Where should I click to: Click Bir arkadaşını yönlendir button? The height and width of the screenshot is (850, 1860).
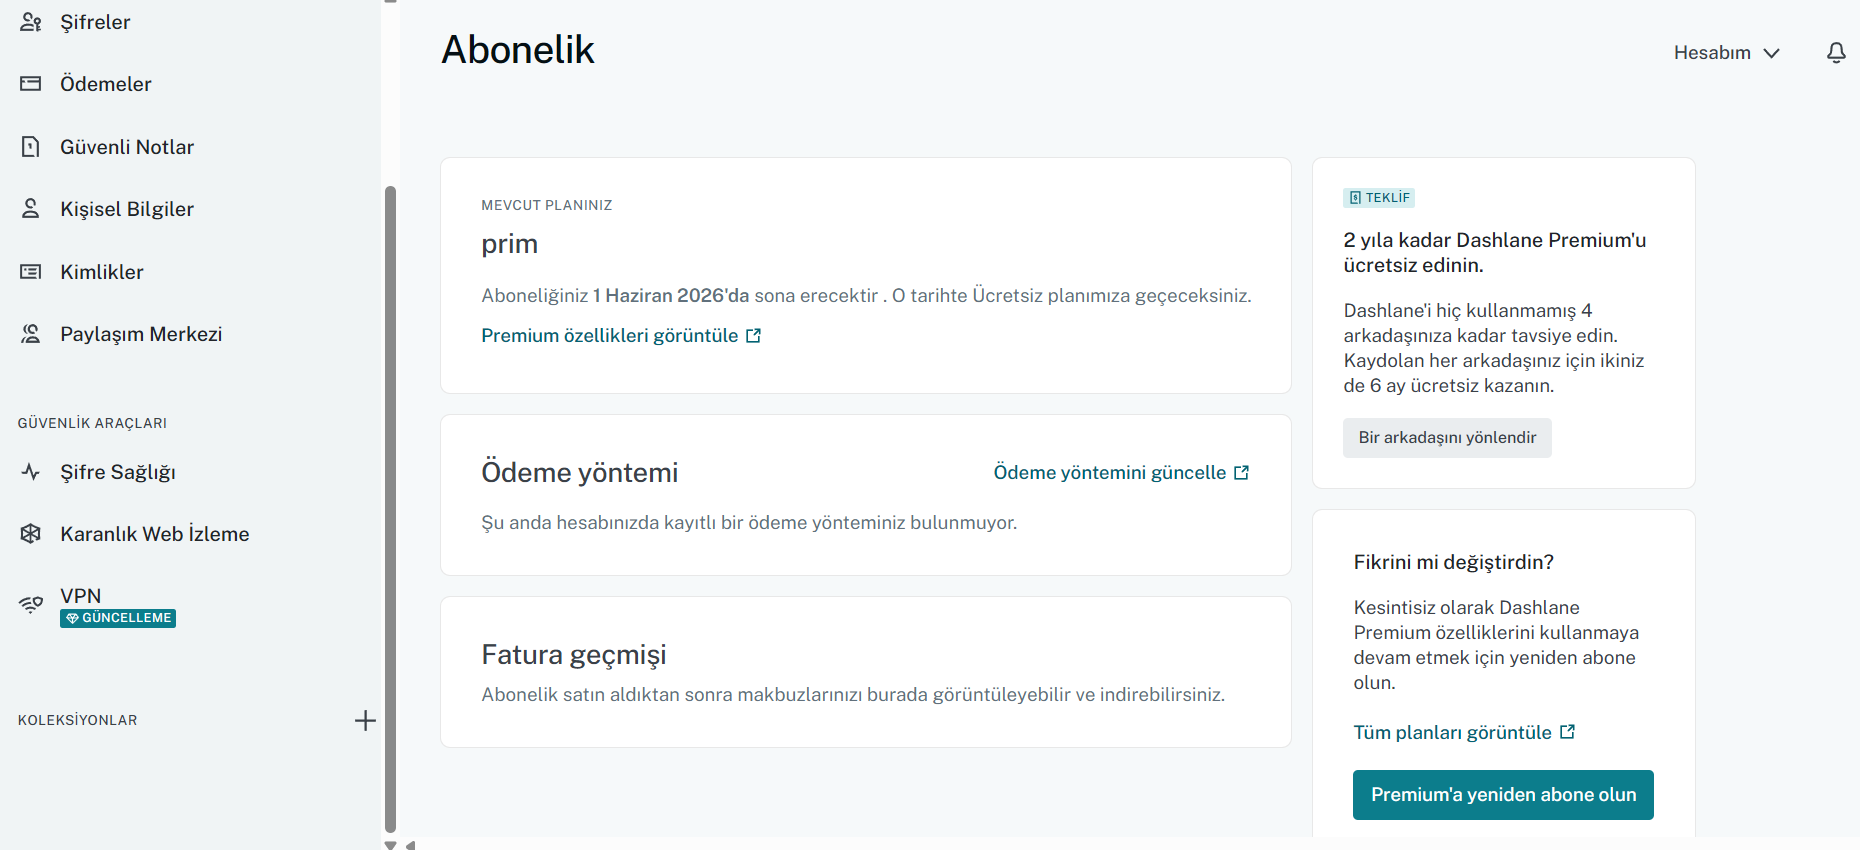coord(1447,438)
